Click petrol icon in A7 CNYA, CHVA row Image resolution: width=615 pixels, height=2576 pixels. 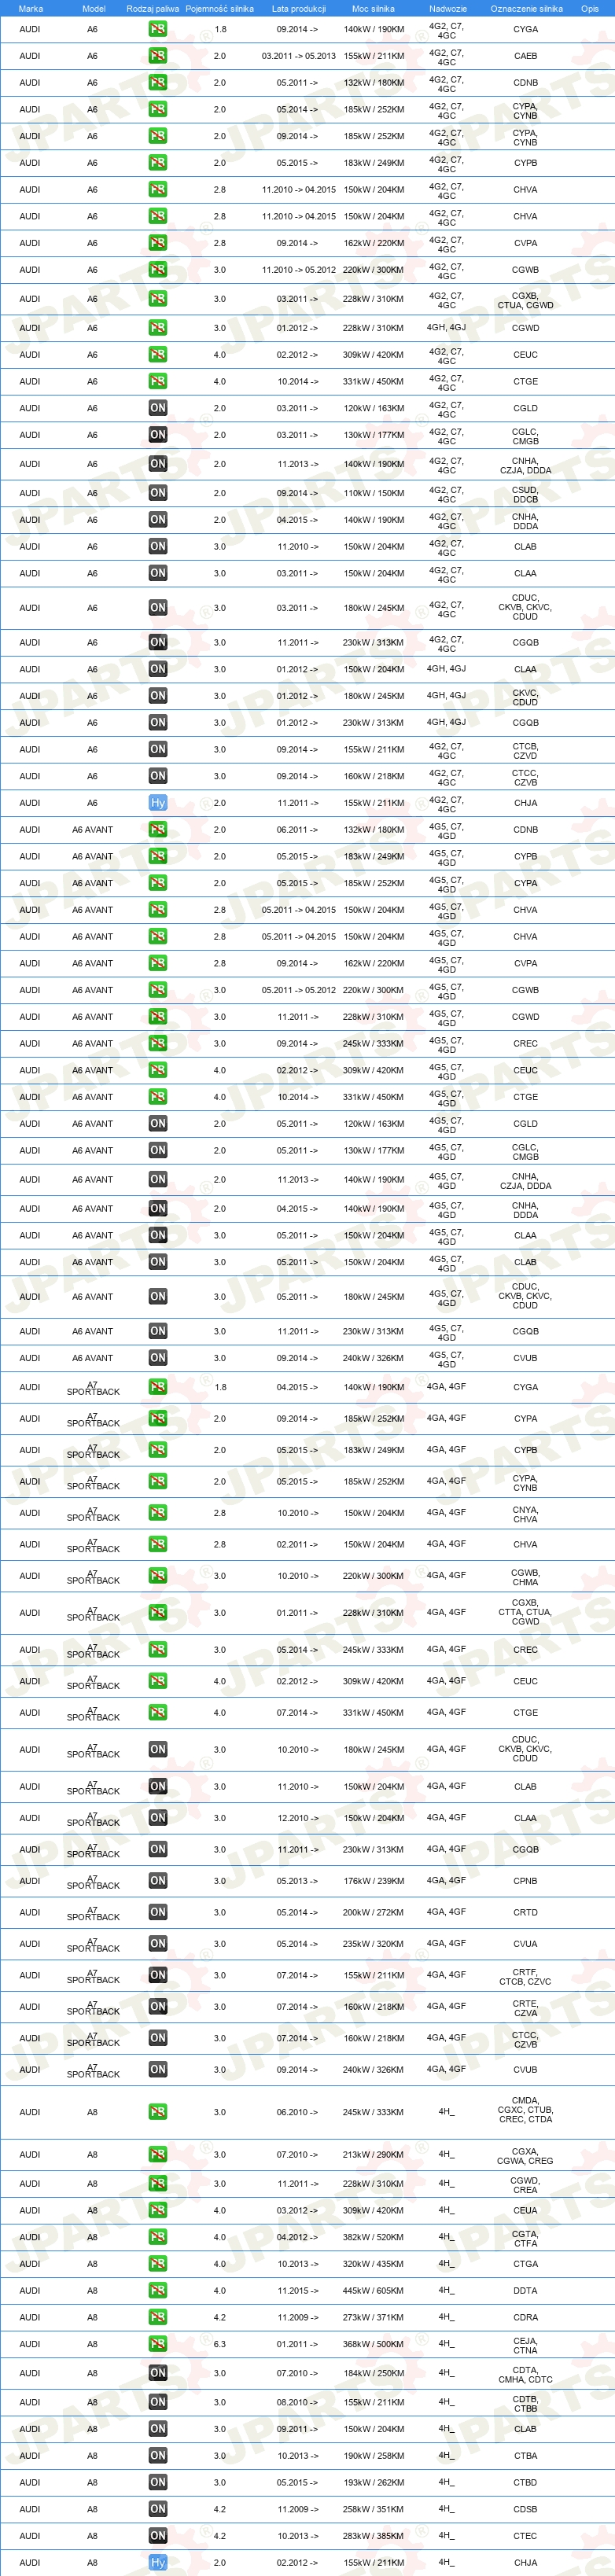158,1513
